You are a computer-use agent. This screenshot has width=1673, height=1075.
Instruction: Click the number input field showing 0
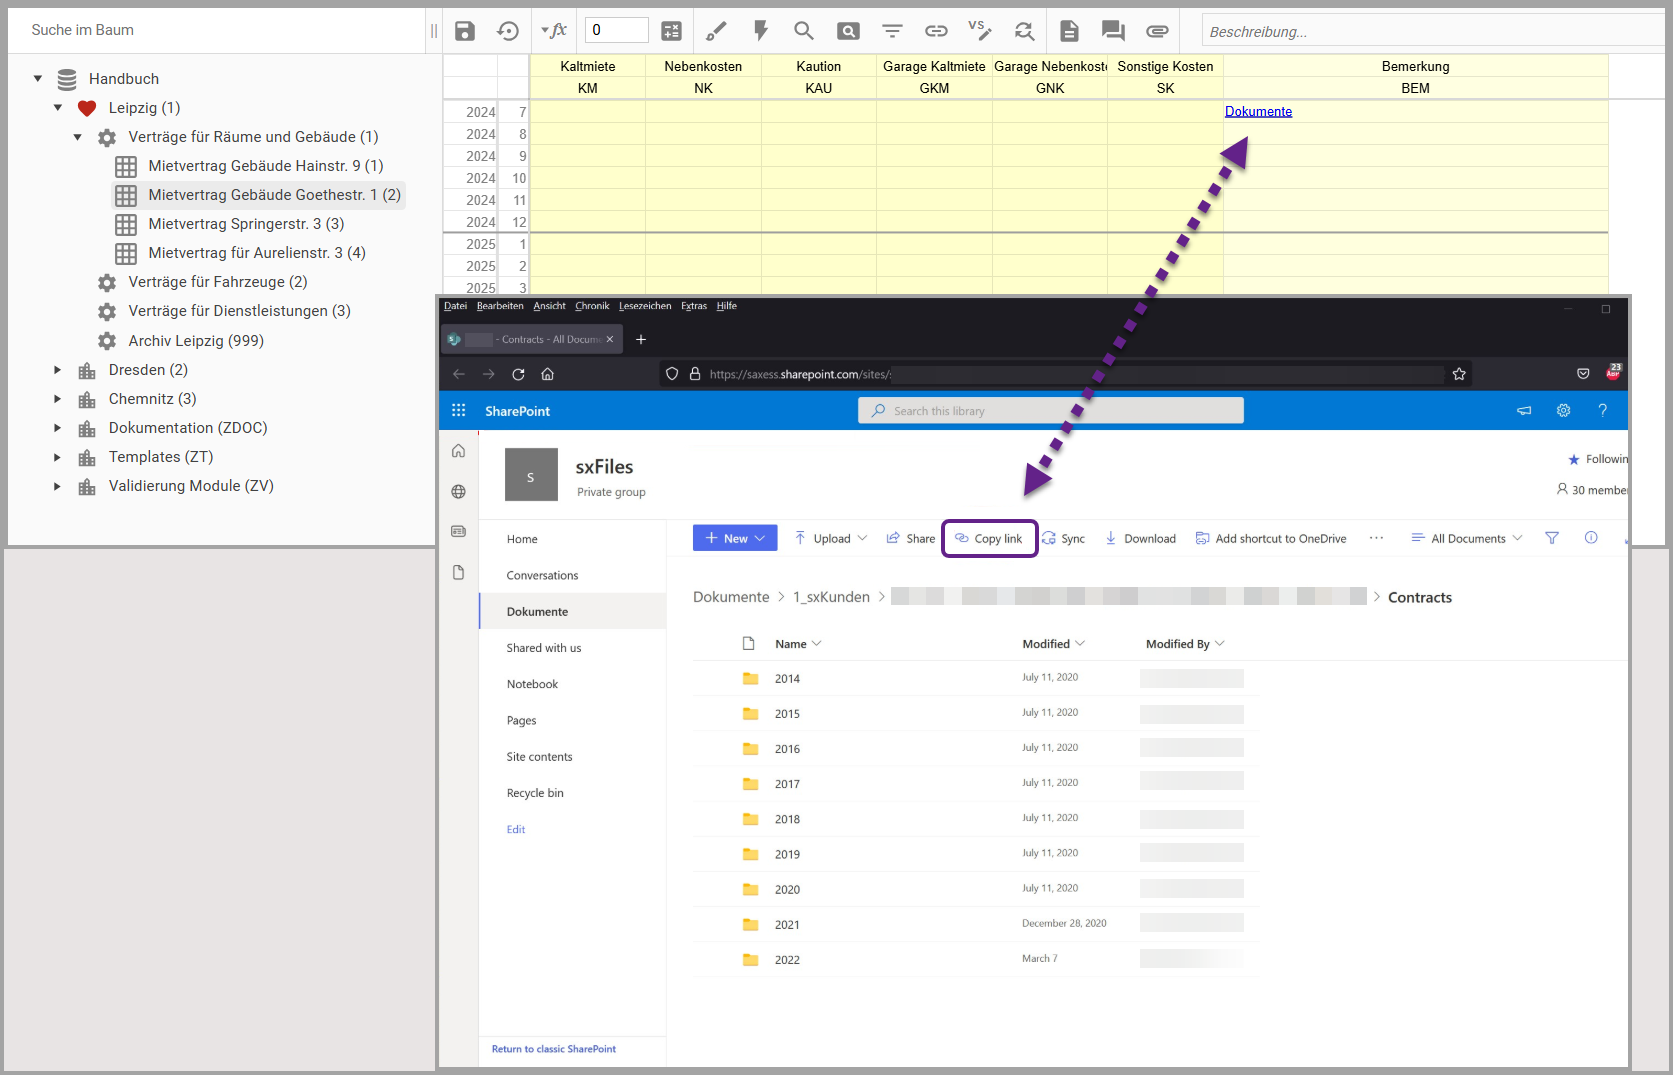[x=616, y=30]
